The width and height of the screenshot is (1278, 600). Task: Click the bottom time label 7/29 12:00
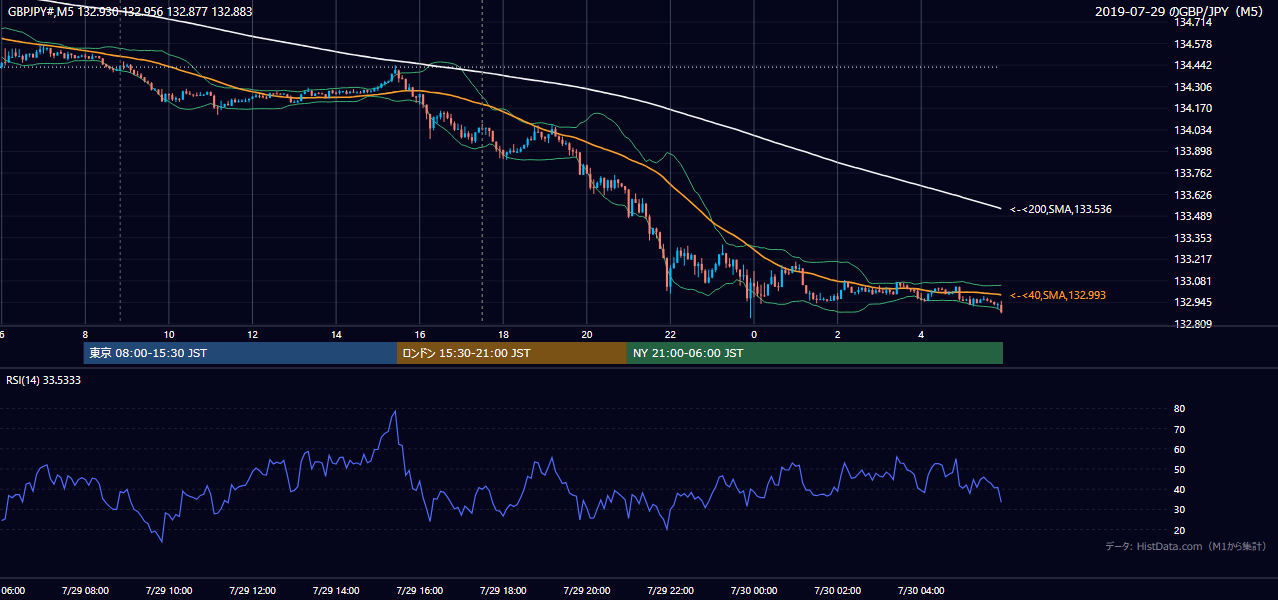point(252,590)
